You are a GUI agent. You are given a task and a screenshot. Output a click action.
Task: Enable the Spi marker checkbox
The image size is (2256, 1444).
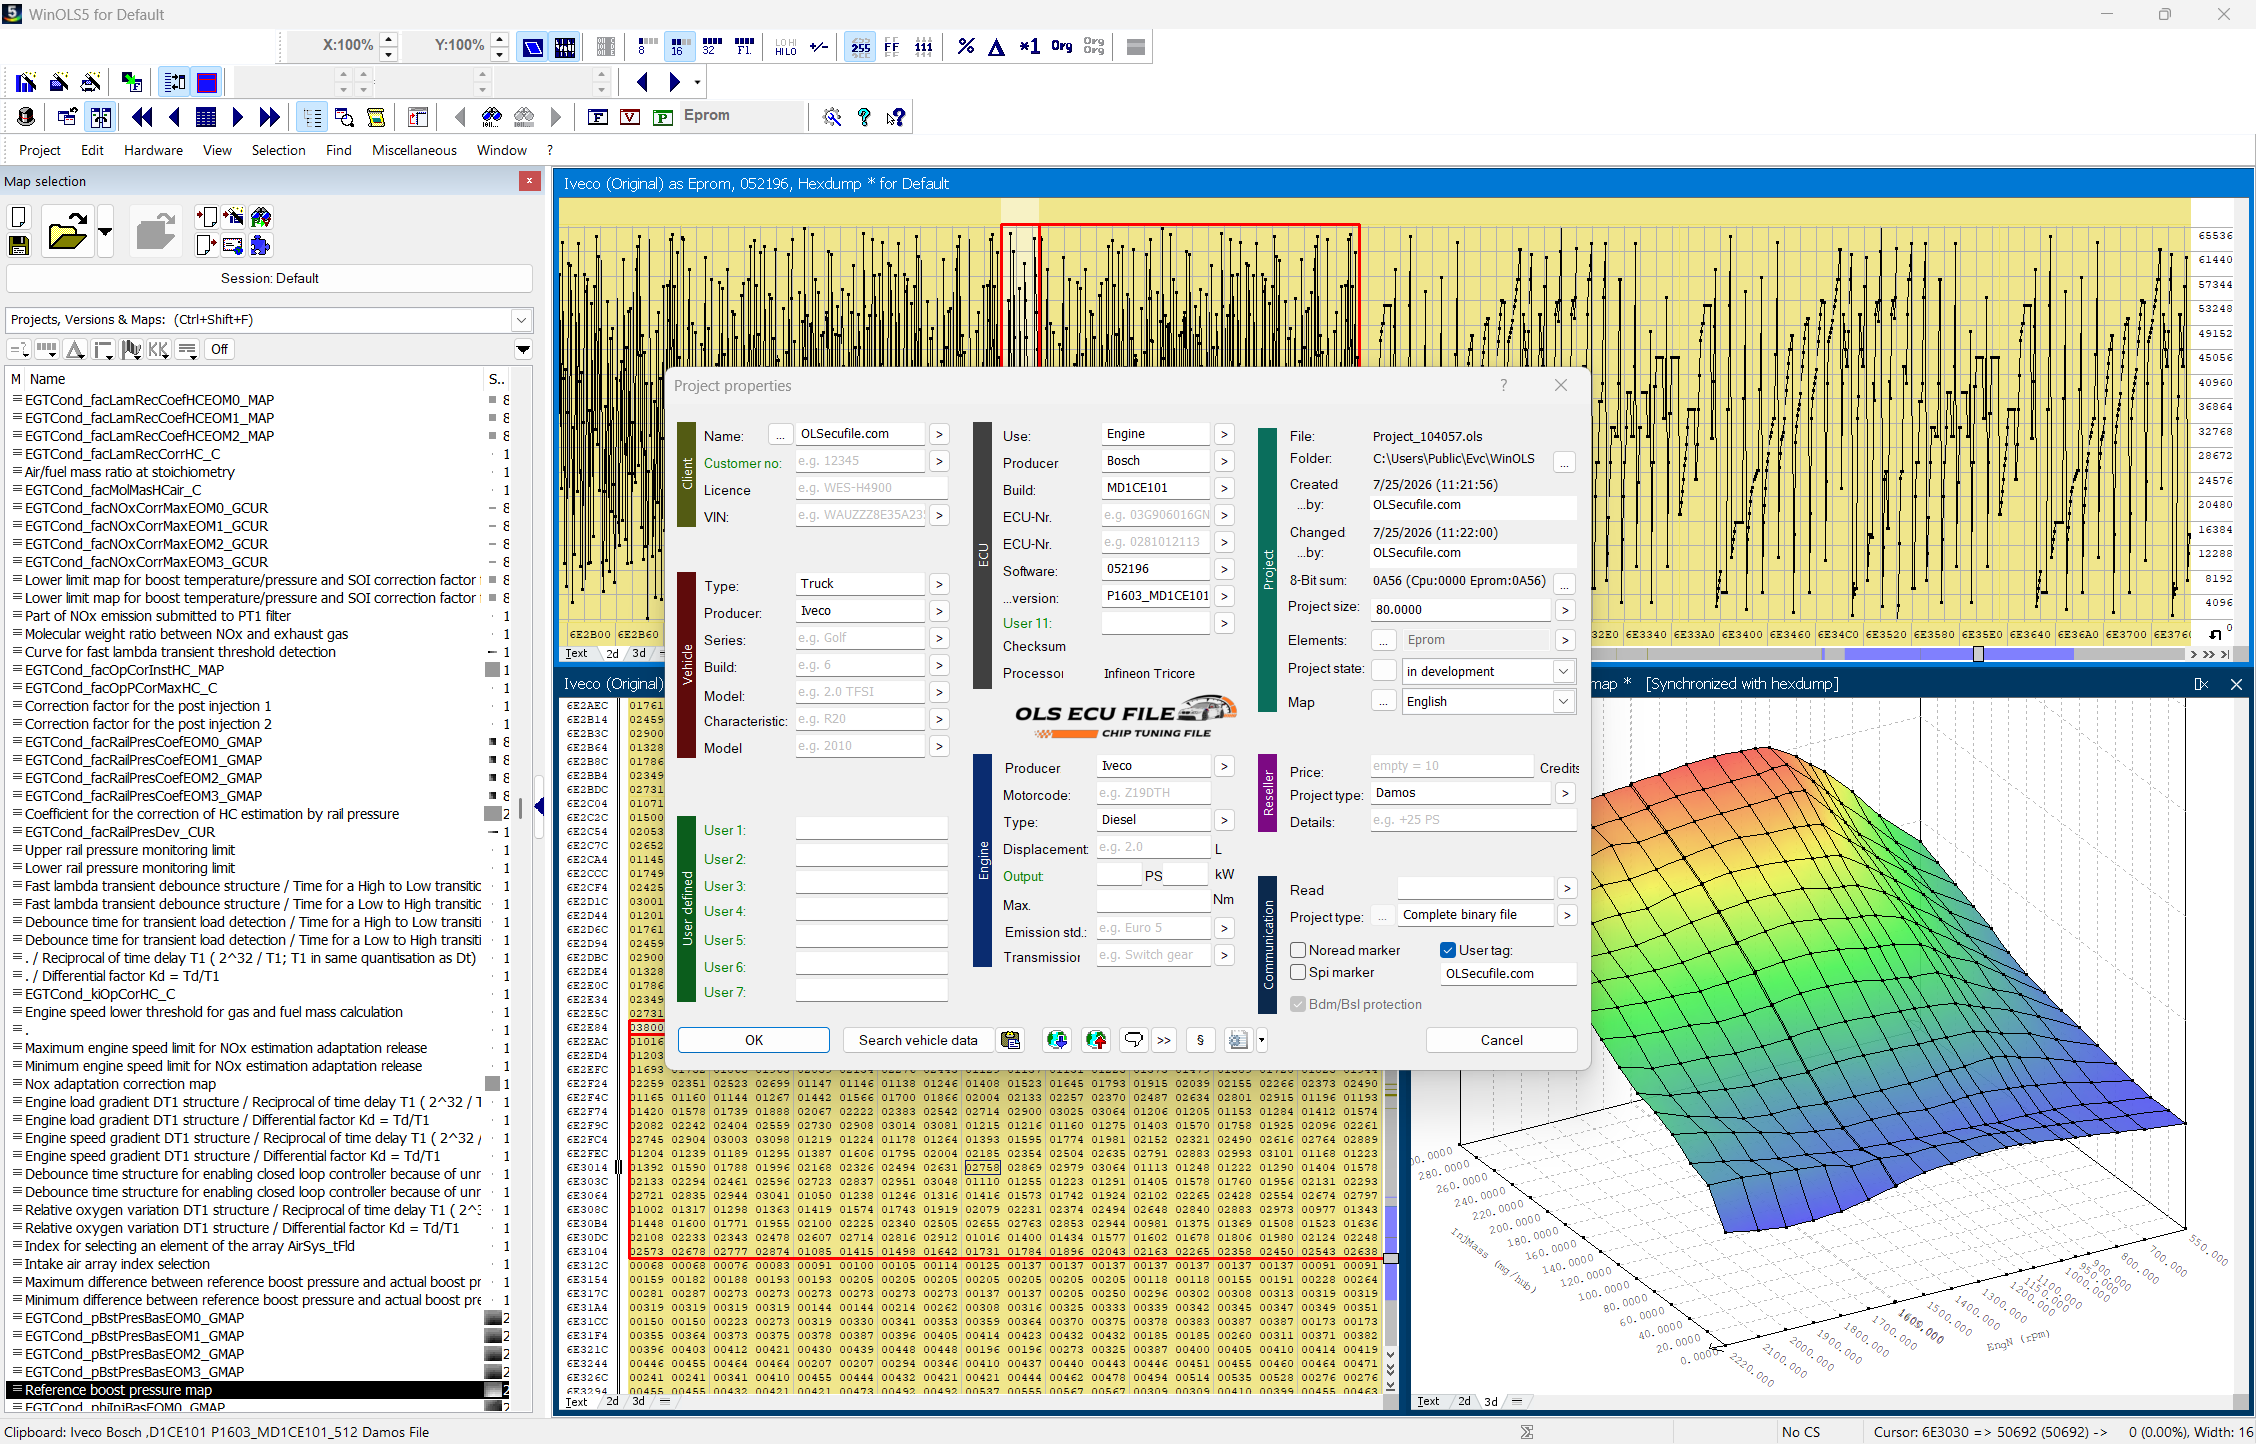1298,972
